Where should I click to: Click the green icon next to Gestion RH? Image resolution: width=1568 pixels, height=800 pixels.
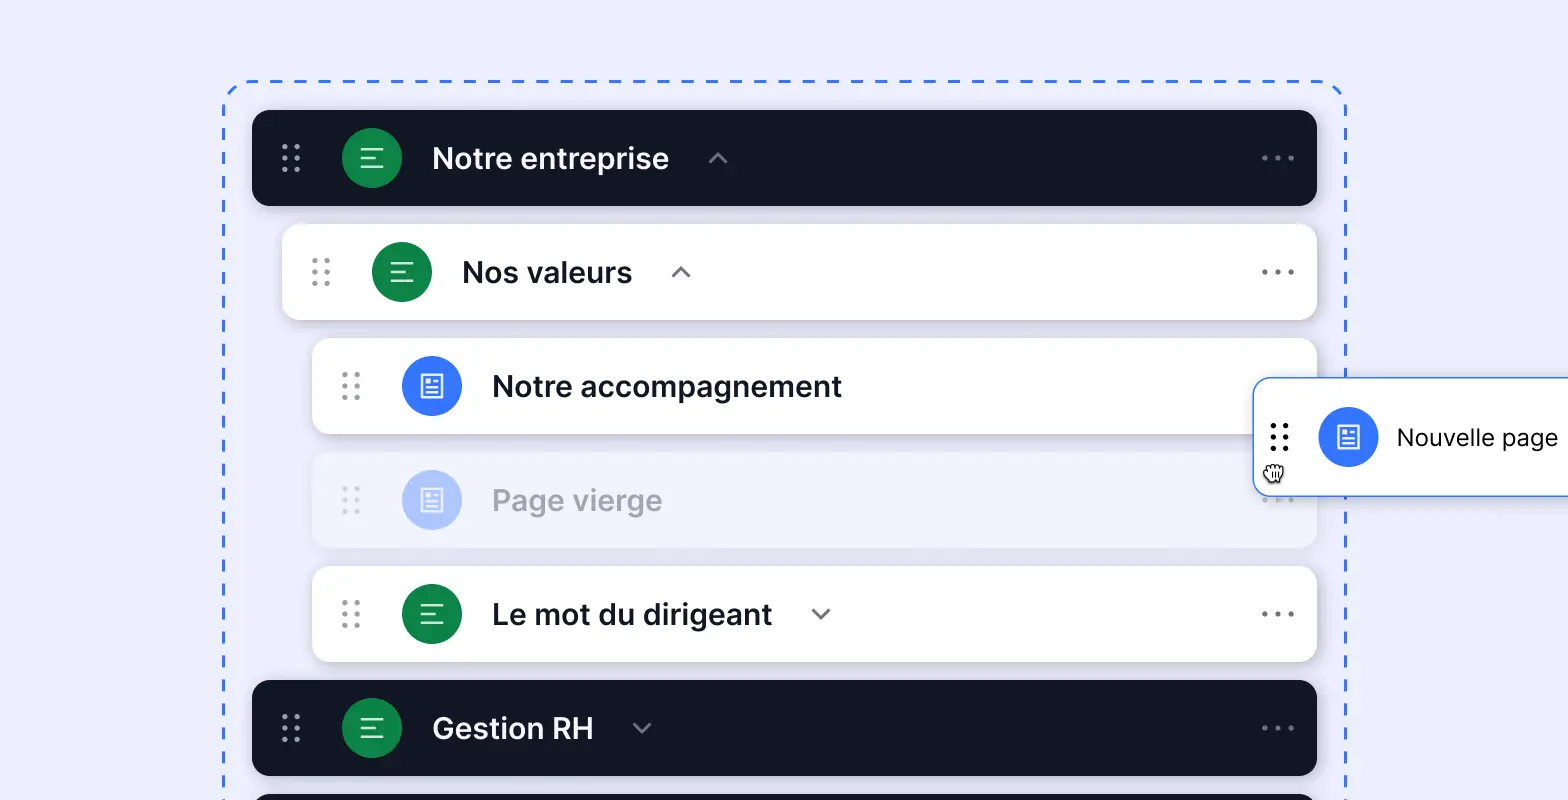(371, 728)
